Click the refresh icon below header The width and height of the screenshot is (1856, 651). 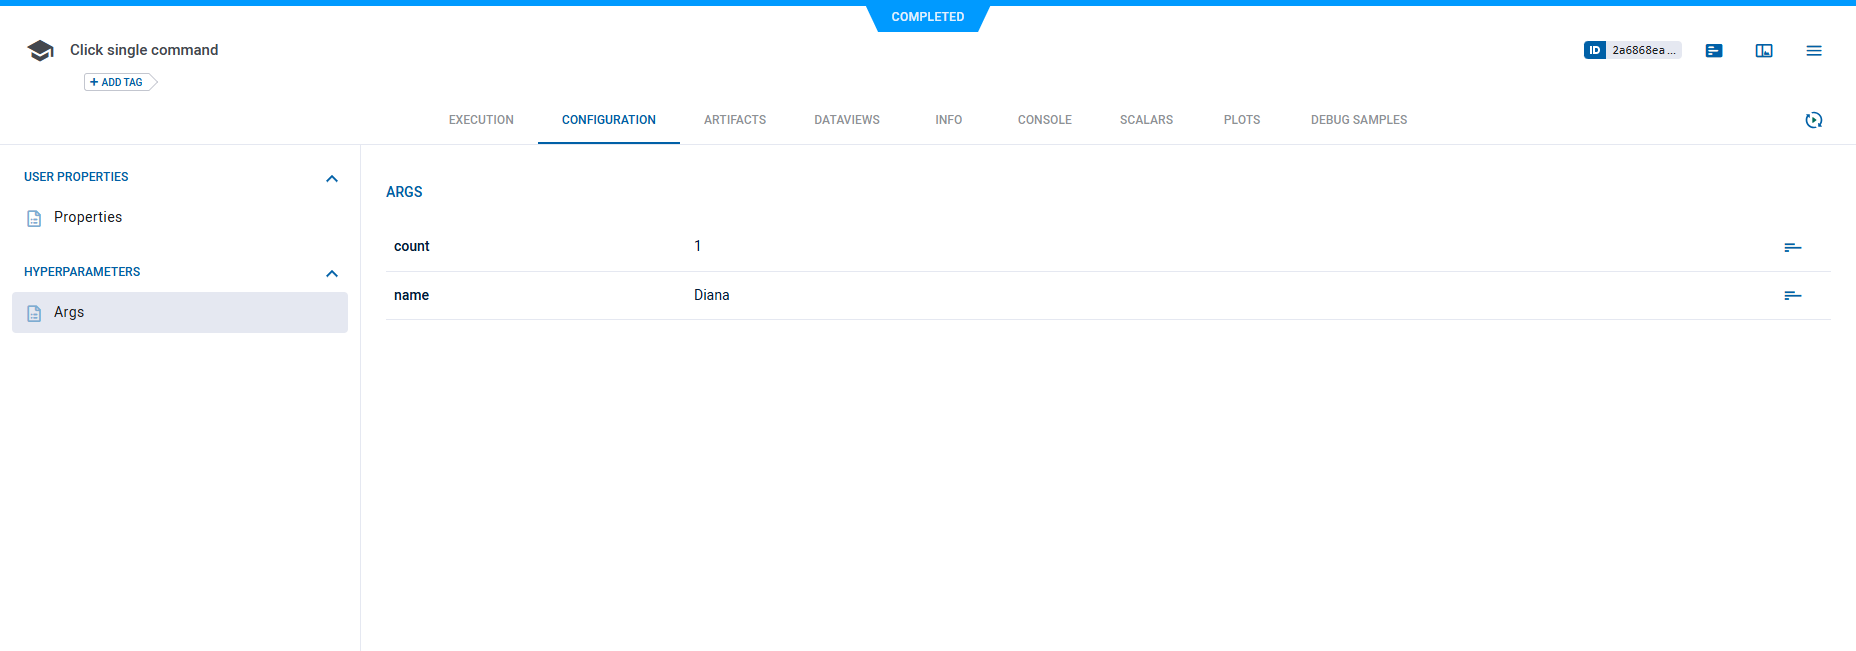[1814, 120]
